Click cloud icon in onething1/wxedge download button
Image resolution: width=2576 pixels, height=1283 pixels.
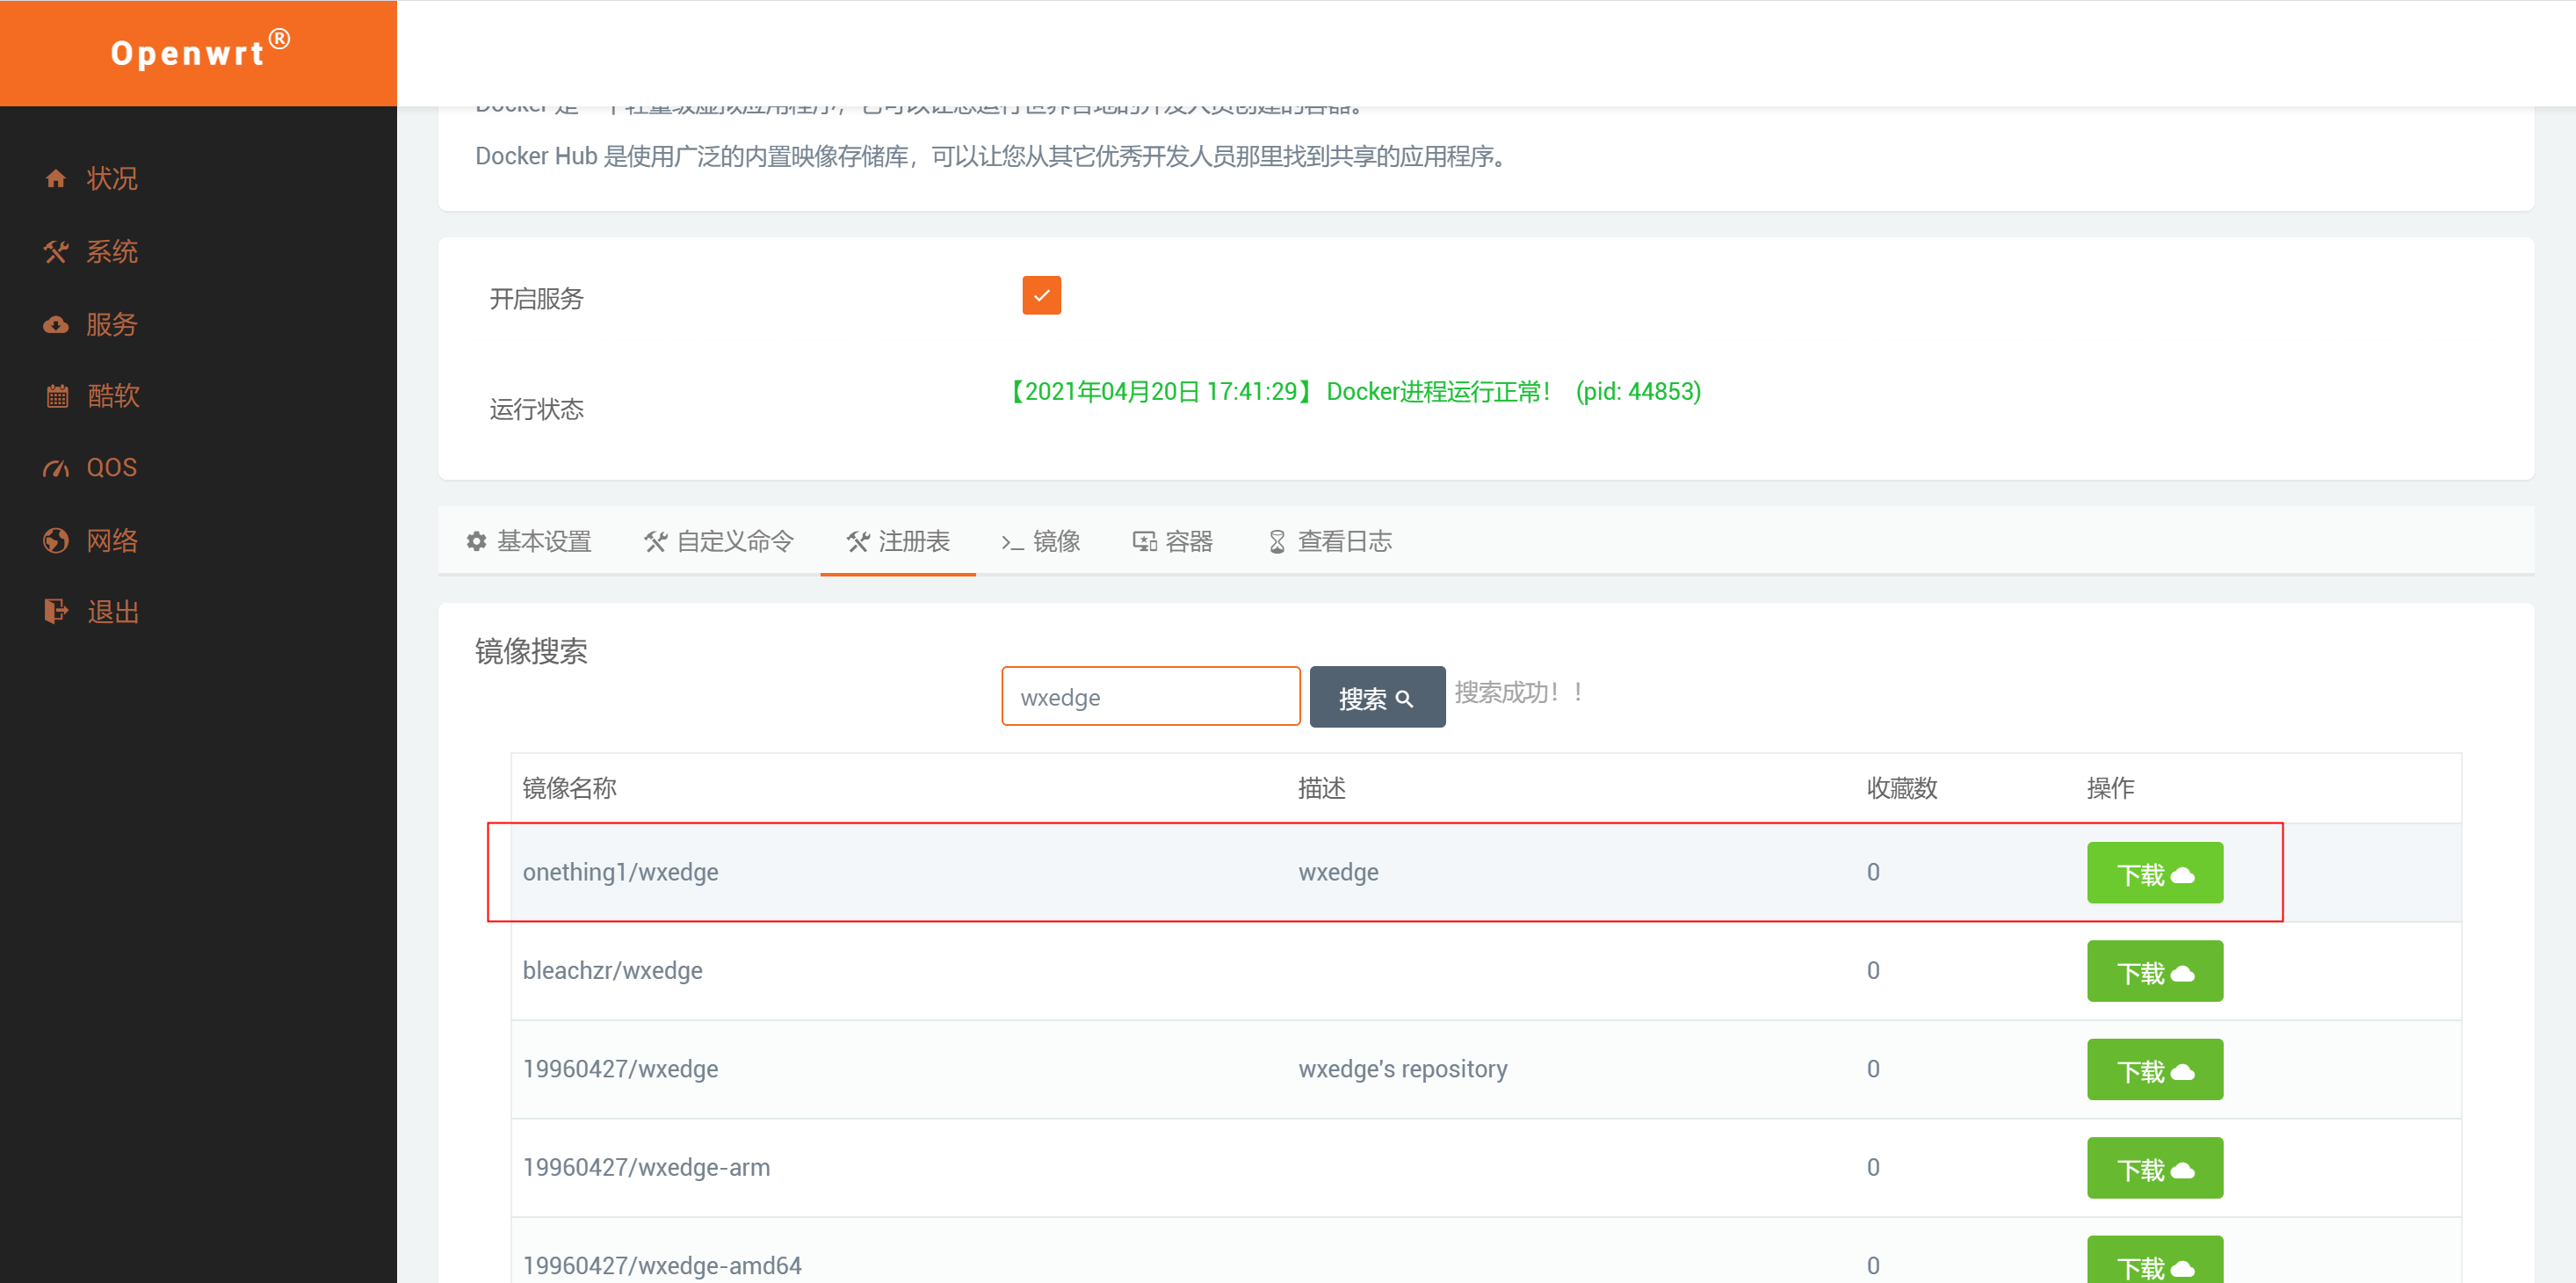(x=2183, y=876)
